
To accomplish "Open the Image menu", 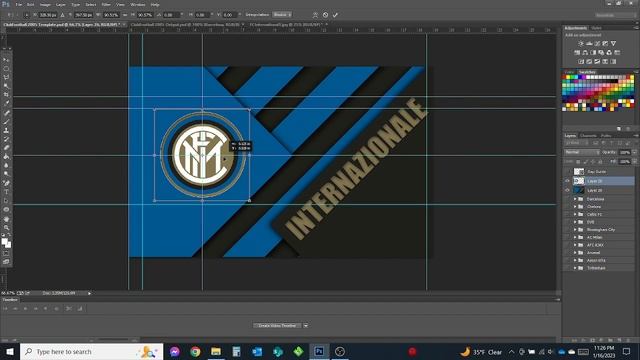I will coord(45,4).
